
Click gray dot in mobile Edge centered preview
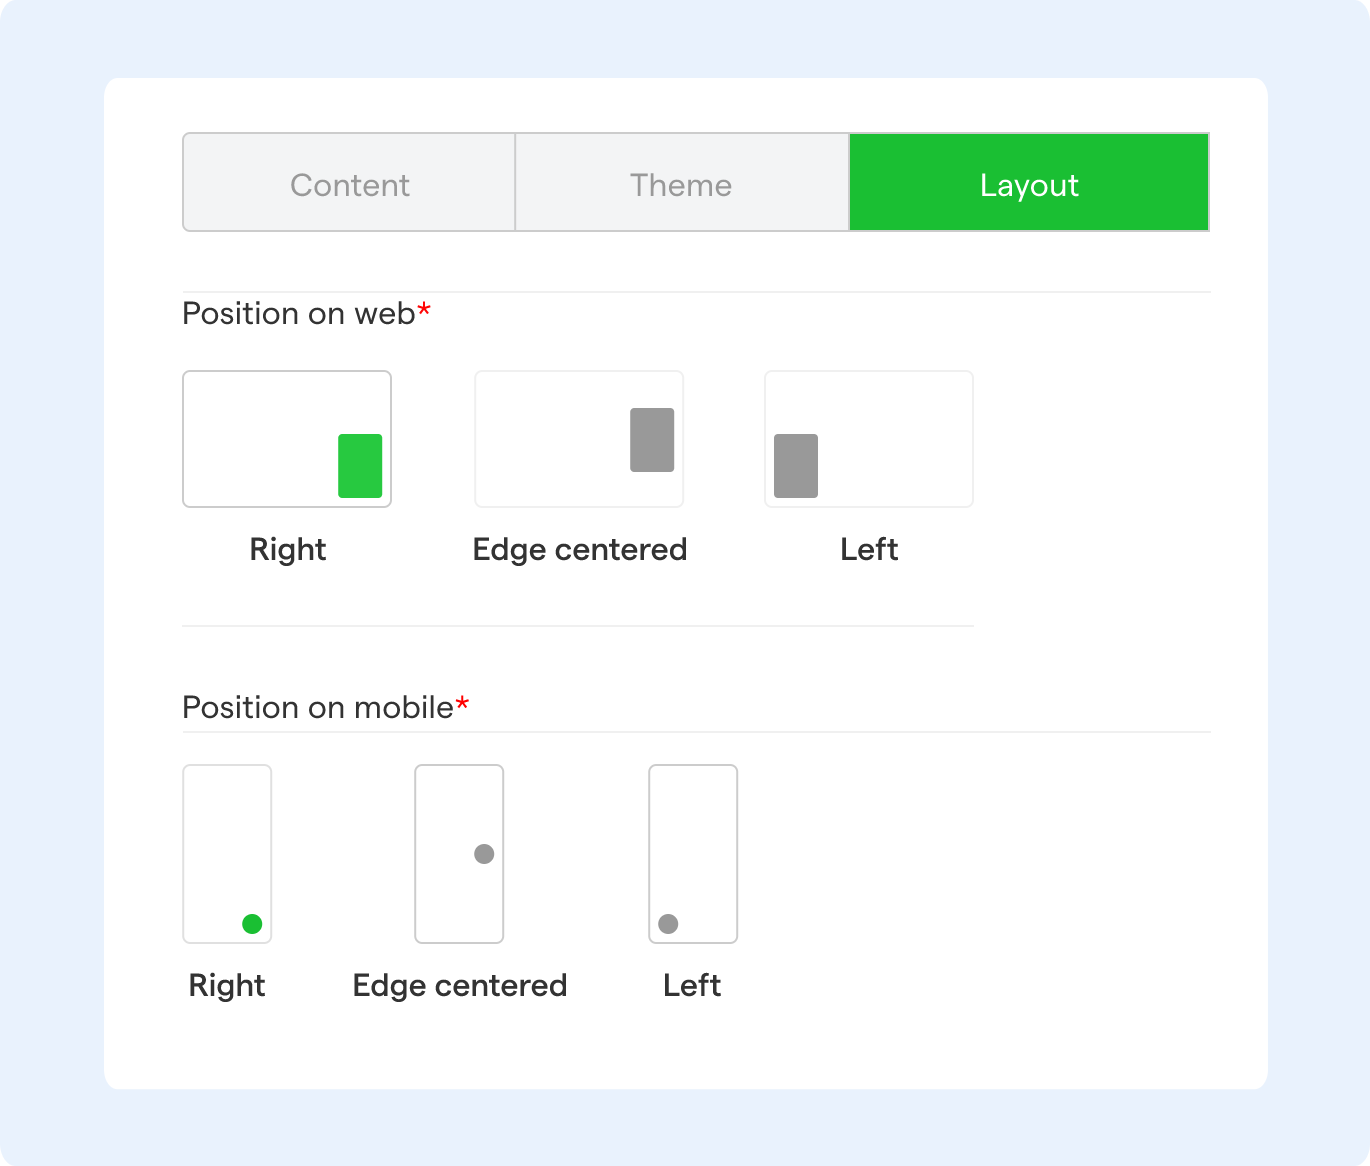pyautogui.click(x=484, y=854)
